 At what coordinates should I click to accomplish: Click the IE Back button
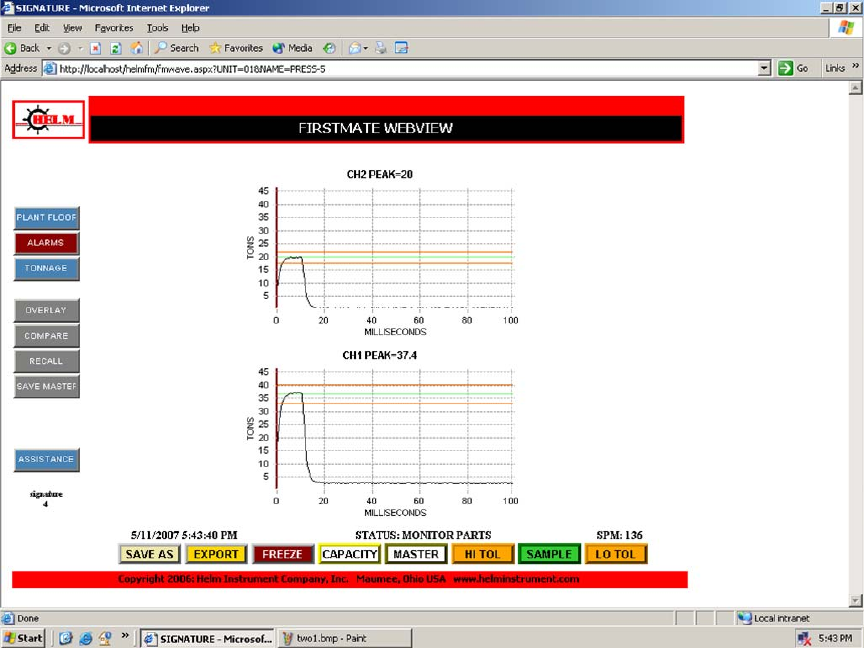(x=22, y=48)
